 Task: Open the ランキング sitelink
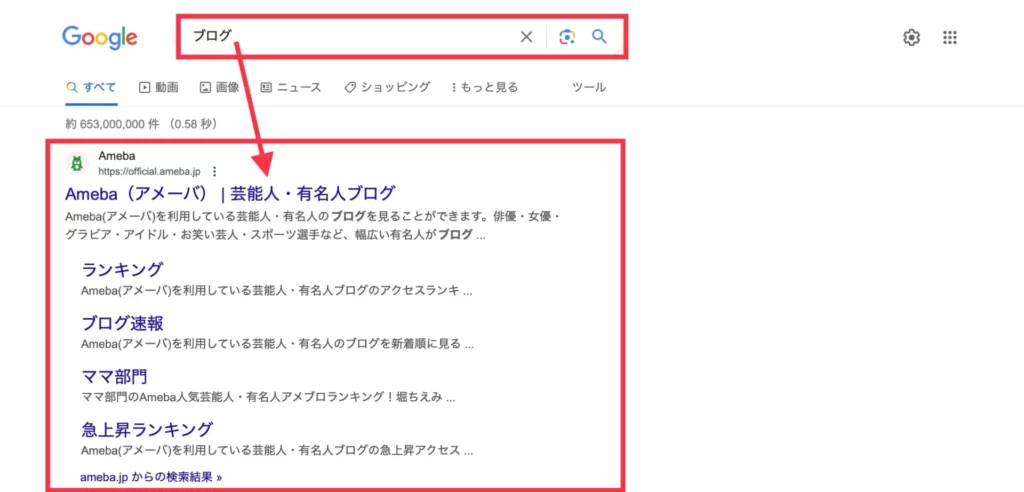click(122, 269)
